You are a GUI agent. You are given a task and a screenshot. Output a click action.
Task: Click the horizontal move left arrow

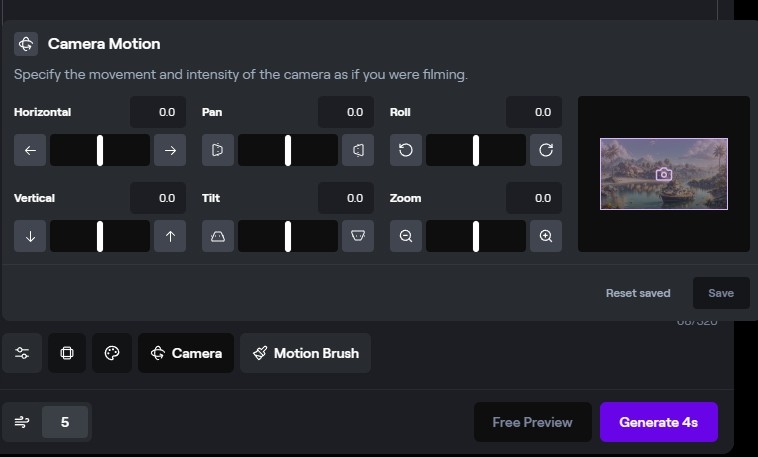(x=30, y=150)
